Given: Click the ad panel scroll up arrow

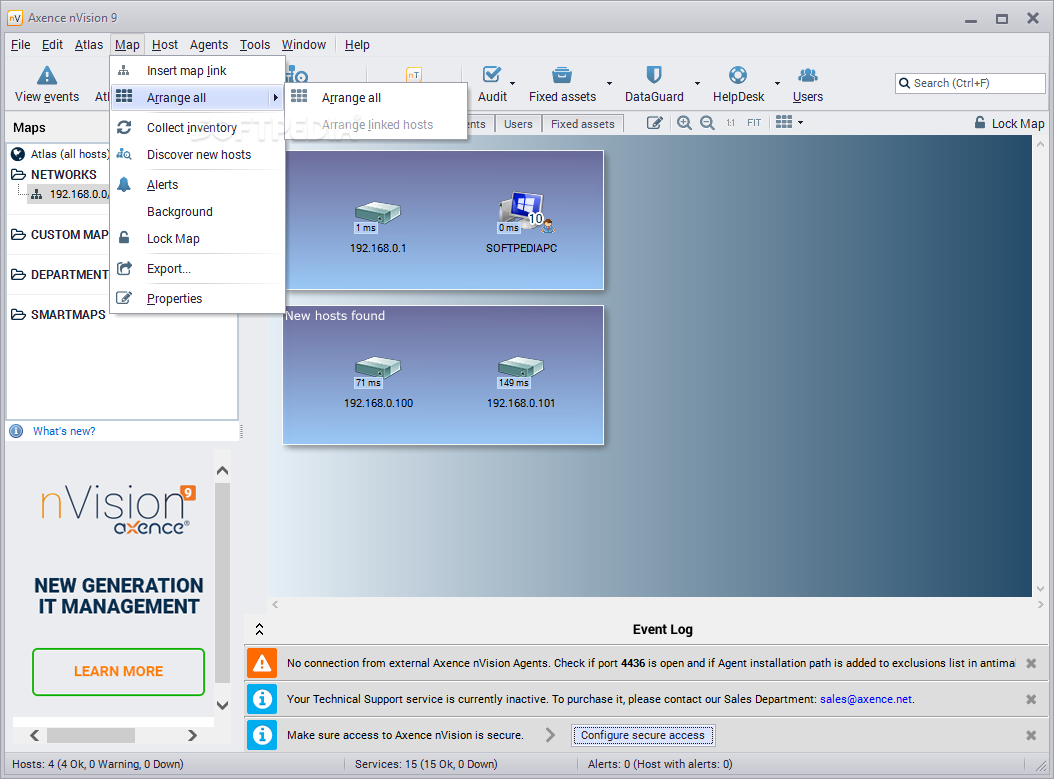Looking at the screenshot, I should [222, 470].
